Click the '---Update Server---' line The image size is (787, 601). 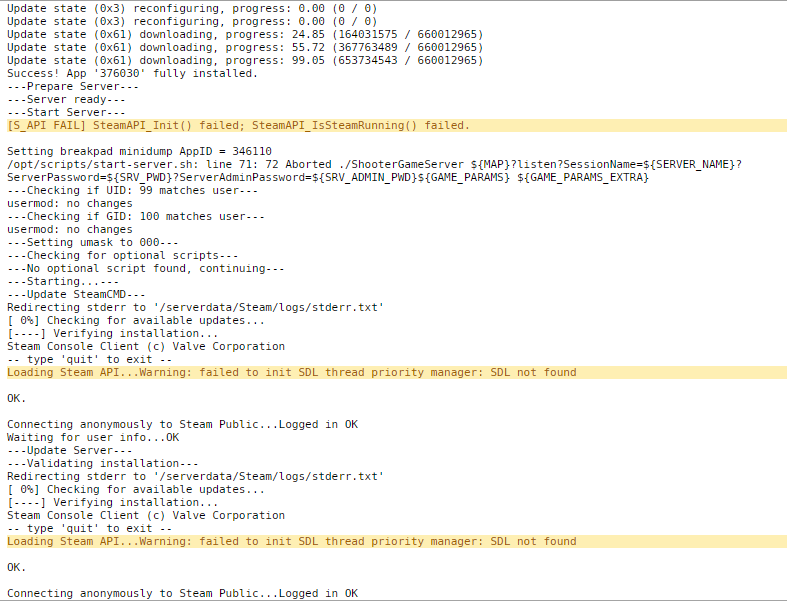point(70,450)
